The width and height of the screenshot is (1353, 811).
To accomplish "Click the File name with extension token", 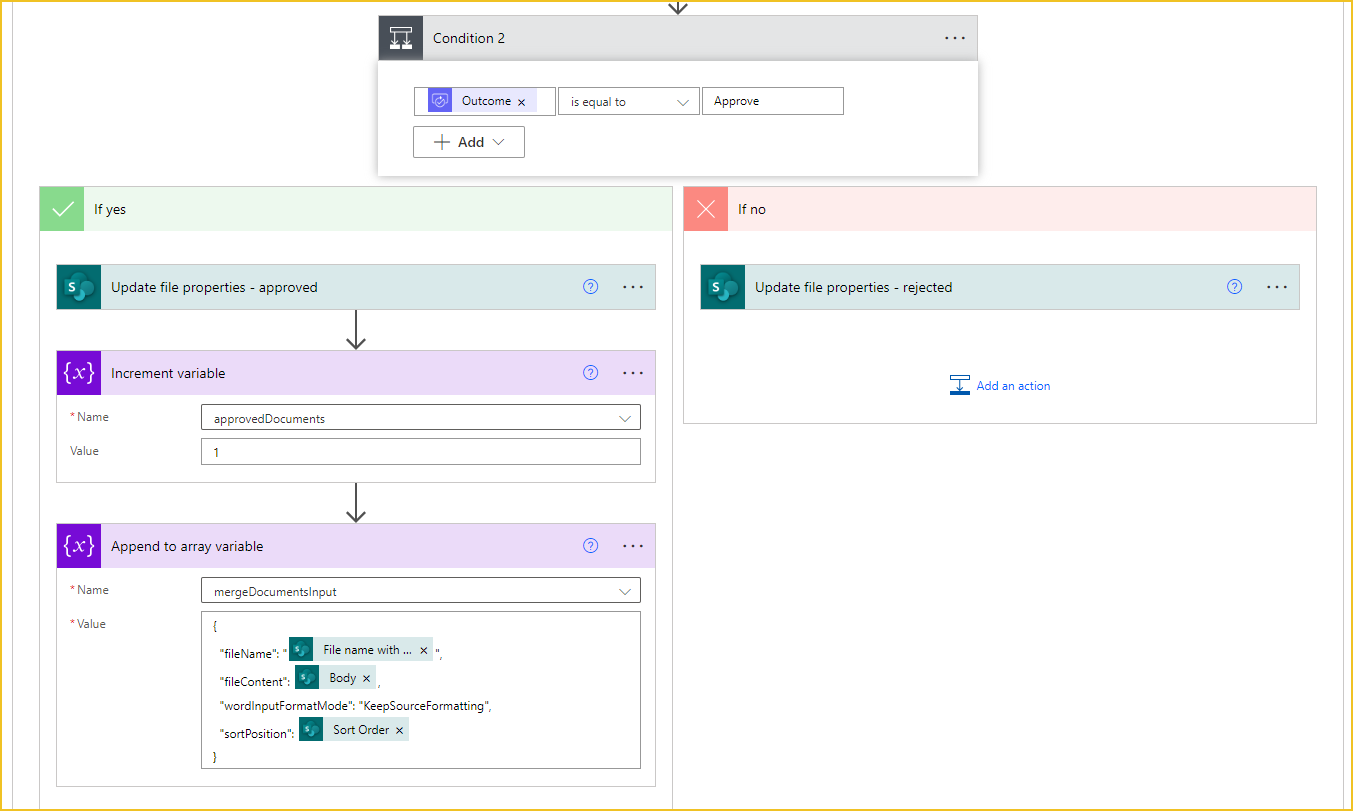I will coord(361,650).
